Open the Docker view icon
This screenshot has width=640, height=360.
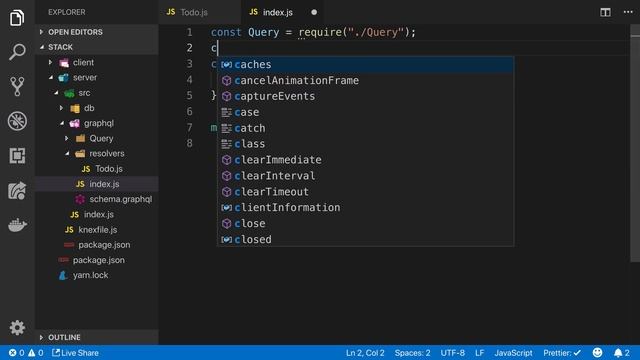[x=17, y=224]
